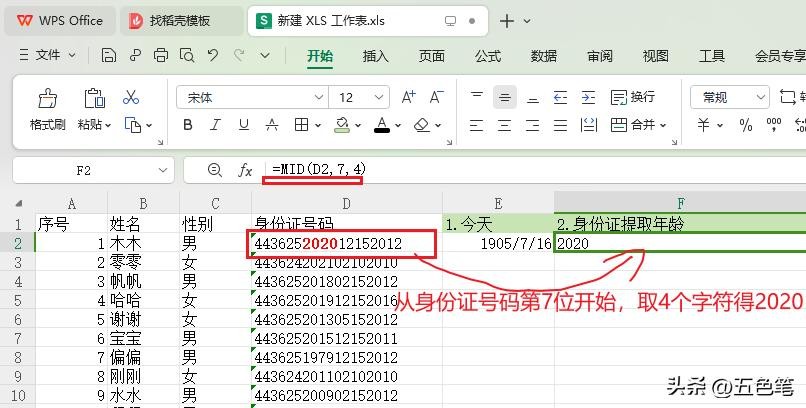Toggle Bold formatting
The height and width of the screenshot is (408, 806).
point(187,125)
